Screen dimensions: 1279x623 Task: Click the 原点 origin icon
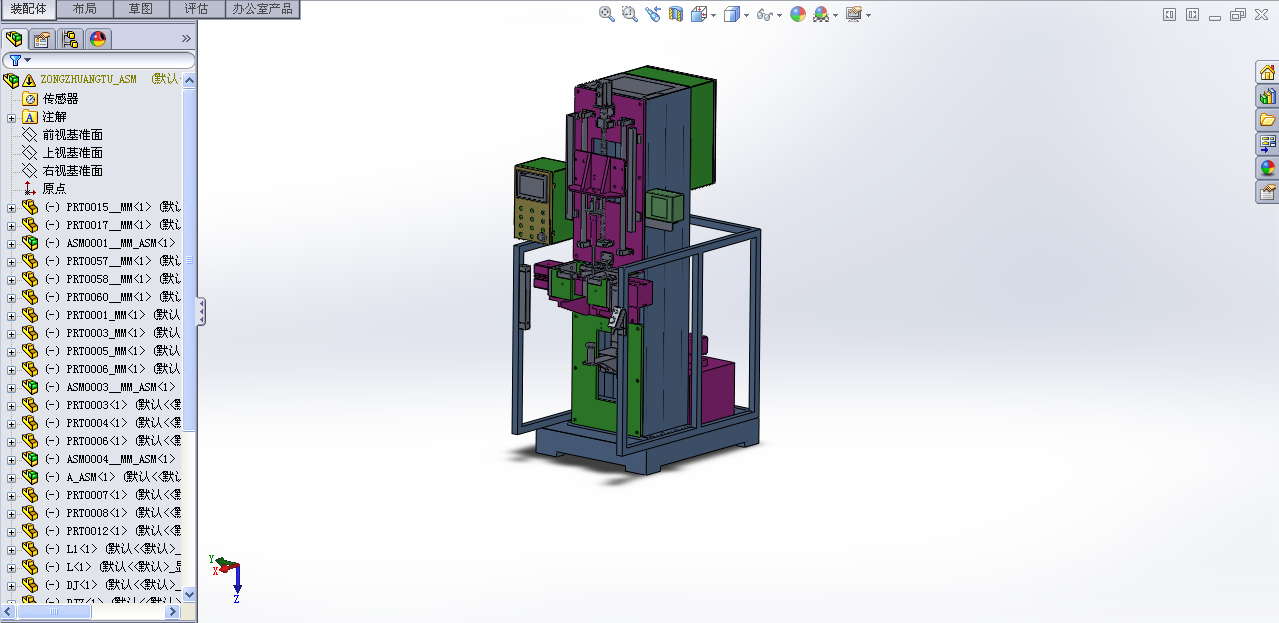[29, 188]
